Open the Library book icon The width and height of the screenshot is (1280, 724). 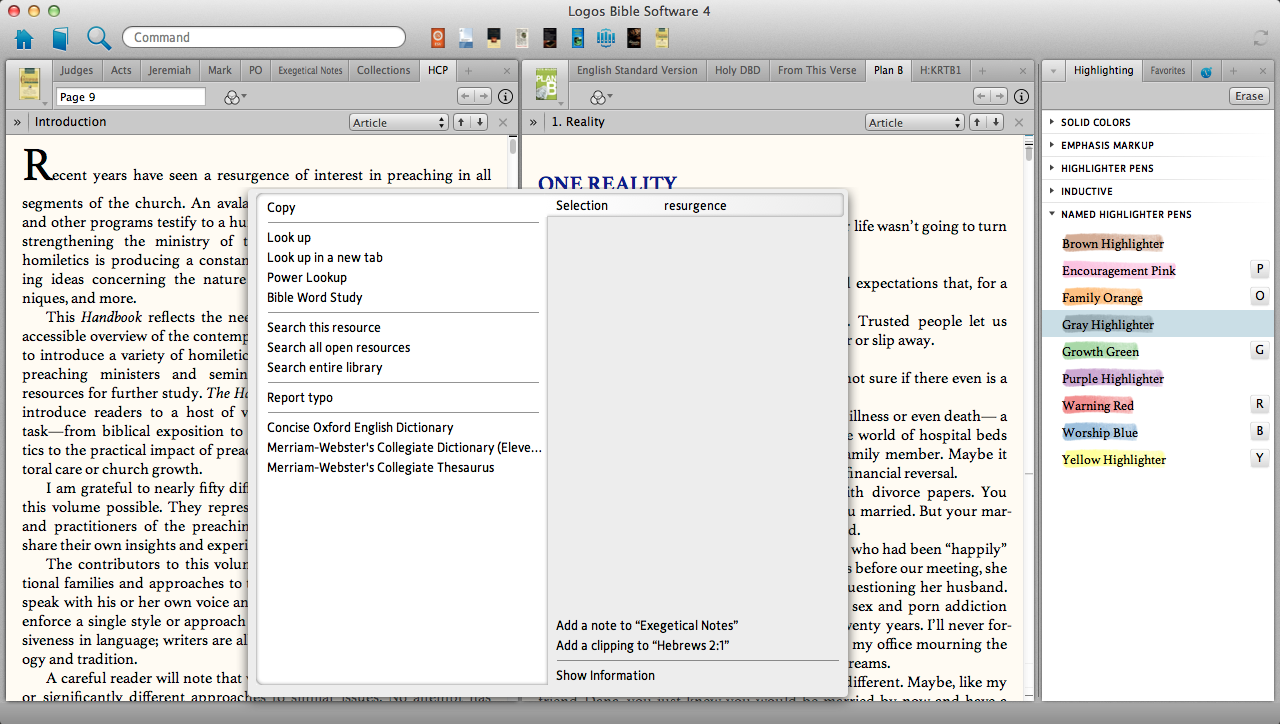[x=61, y=39]
